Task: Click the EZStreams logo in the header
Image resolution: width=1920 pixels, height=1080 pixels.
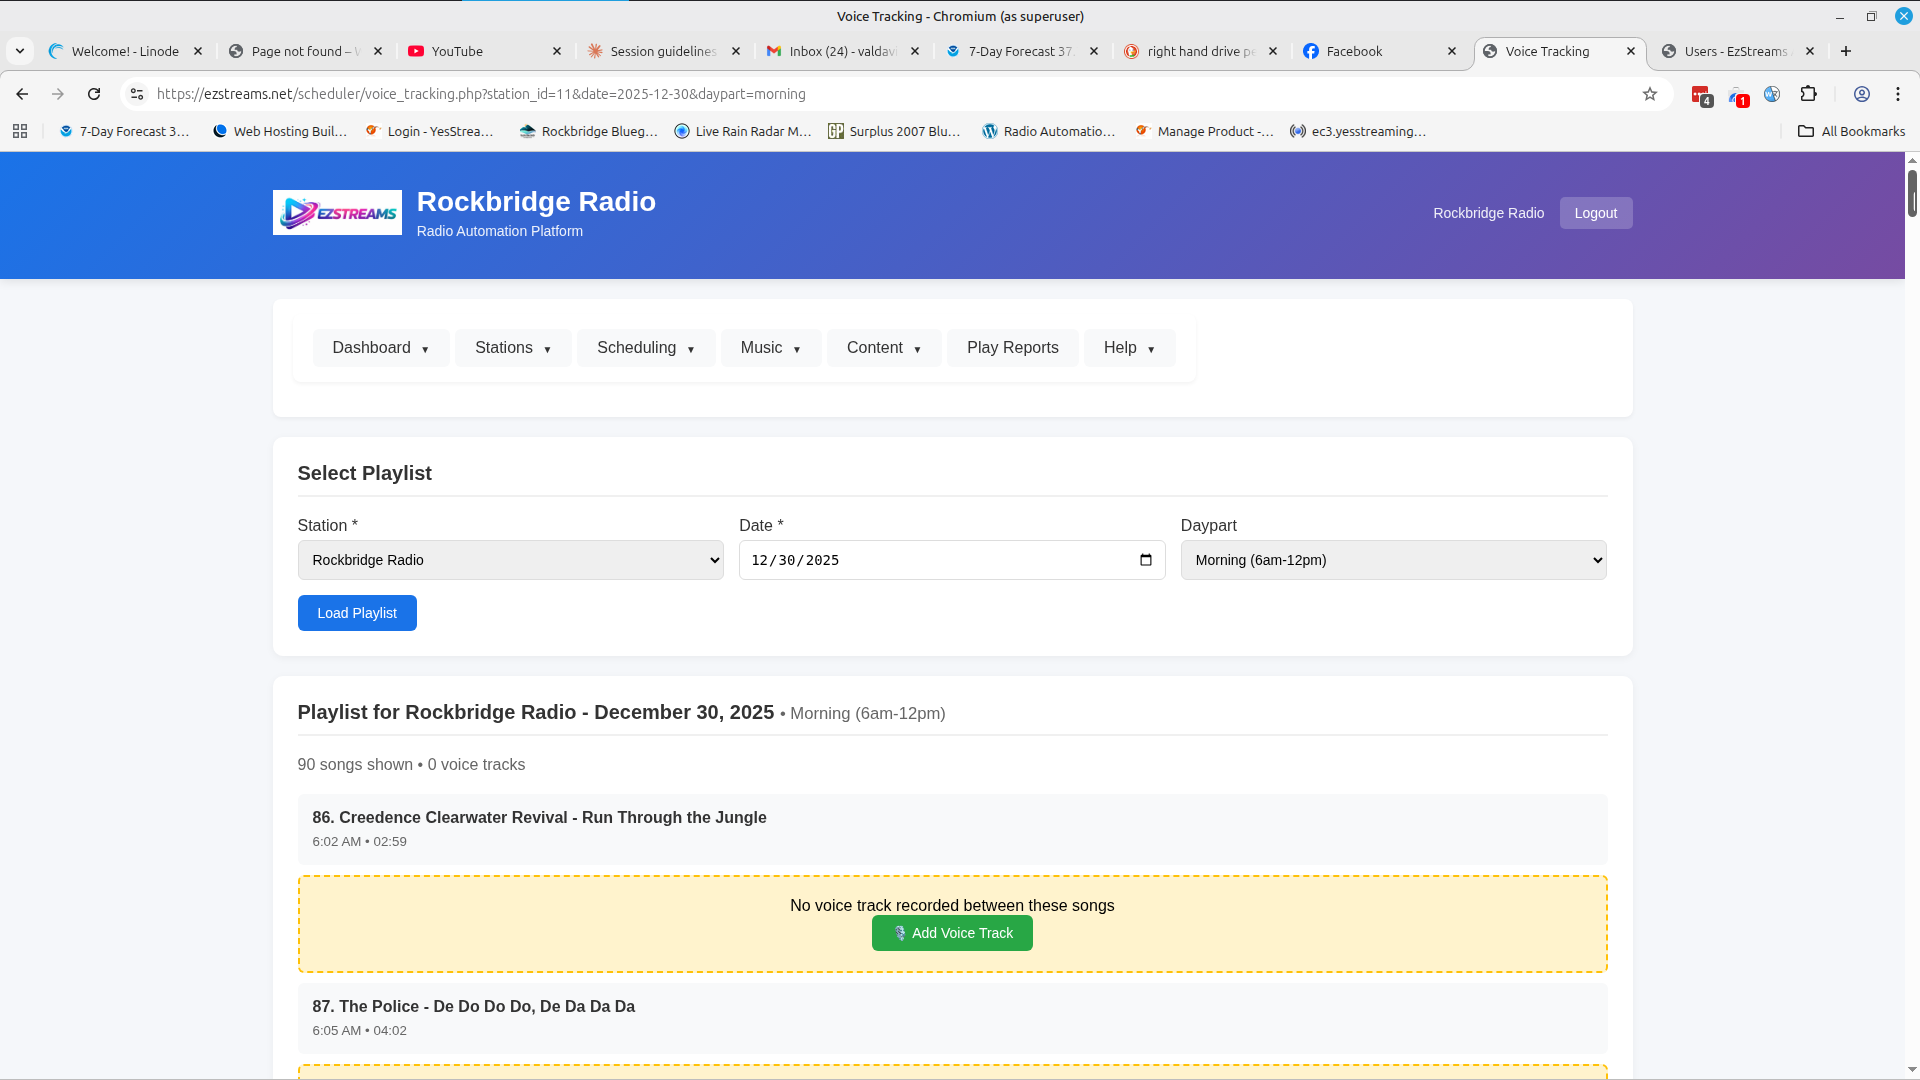Action: tap(336, 212)
